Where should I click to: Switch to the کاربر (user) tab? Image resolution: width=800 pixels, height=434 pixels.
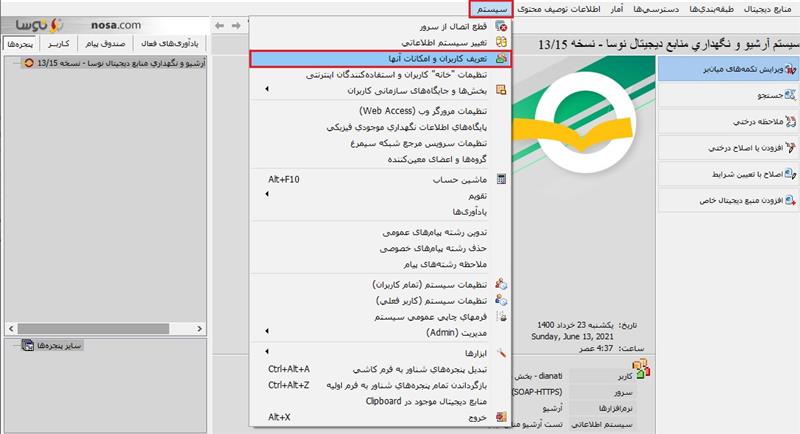59,45
